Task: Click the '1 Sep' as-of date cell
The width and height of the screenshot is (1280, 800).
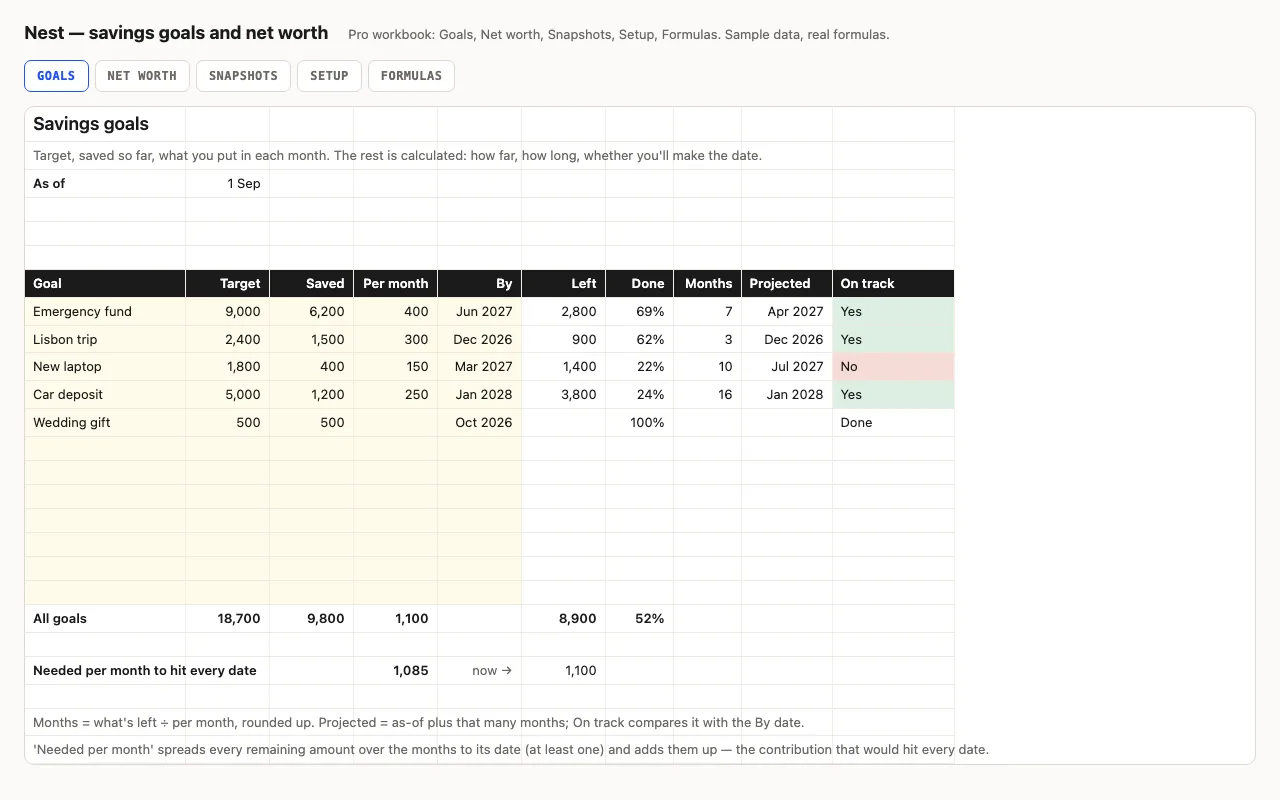Action: point(228,184)
